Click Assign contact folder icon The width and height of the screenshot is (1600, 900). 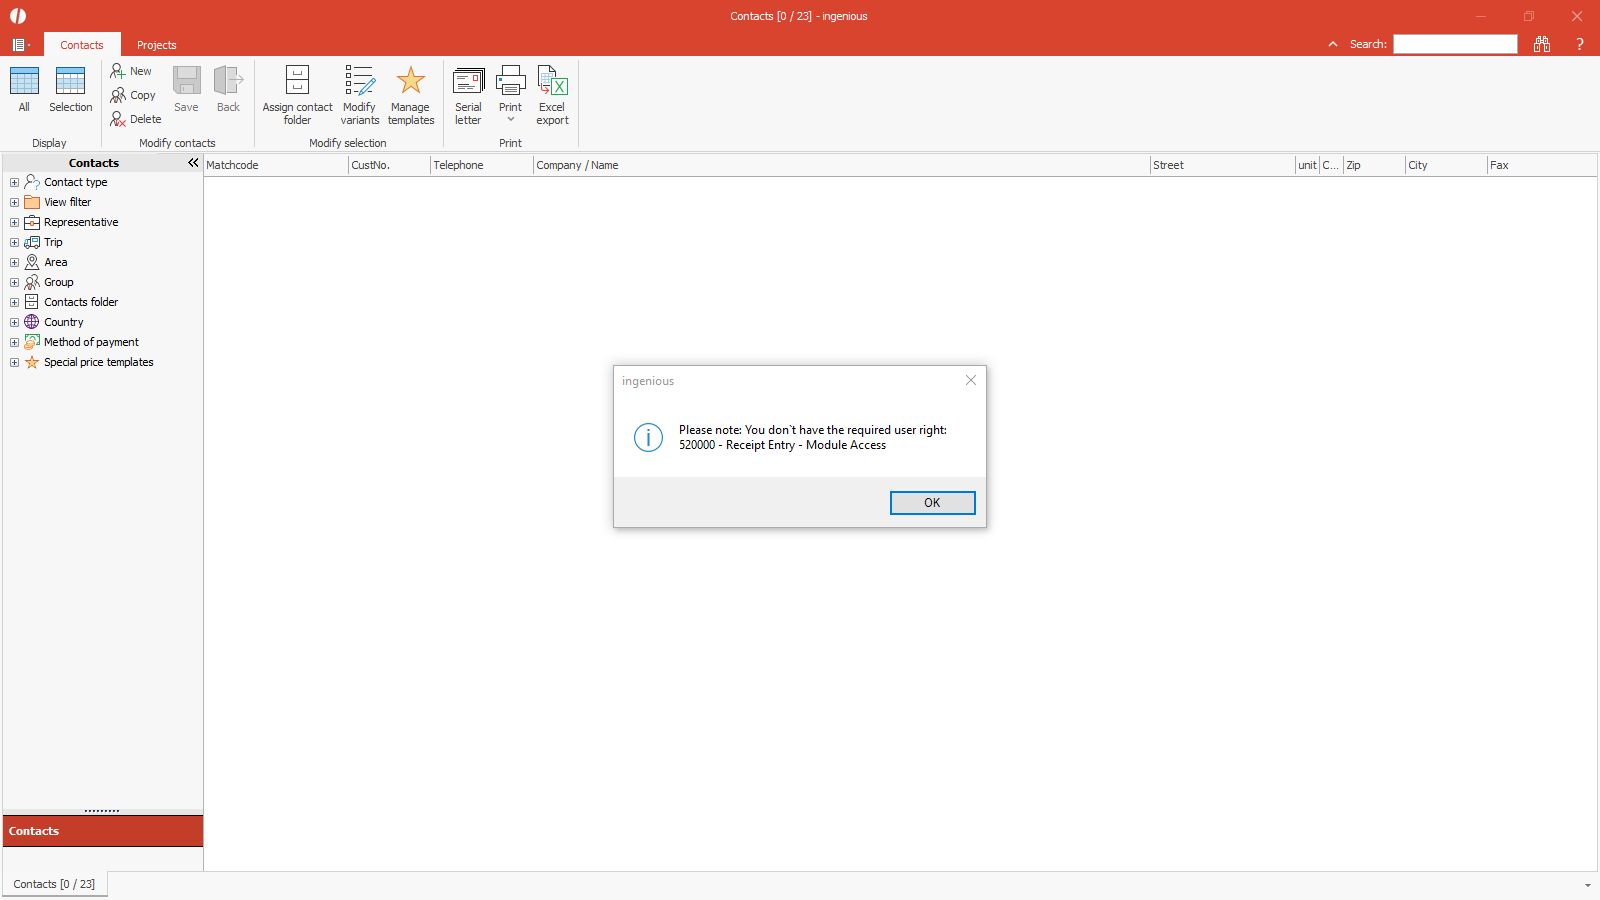297,82
